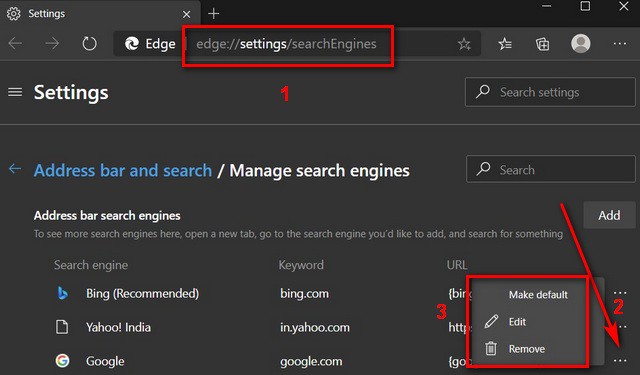Viewport: 640px width, 375px height.
Task: Click the Keyword column header
Action: 301,265
